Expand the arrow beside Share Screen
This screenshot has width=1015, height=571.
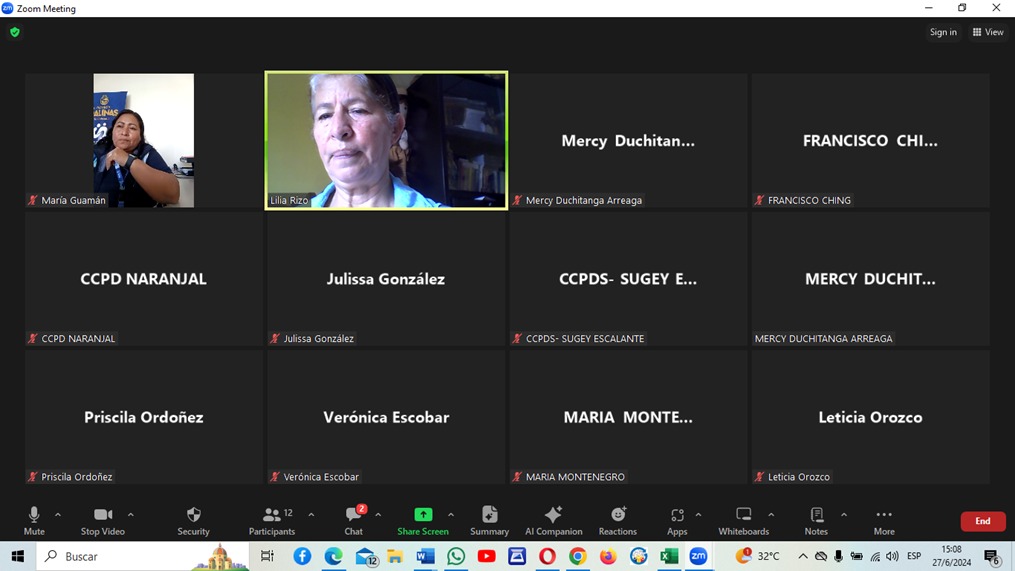point(451,515)
